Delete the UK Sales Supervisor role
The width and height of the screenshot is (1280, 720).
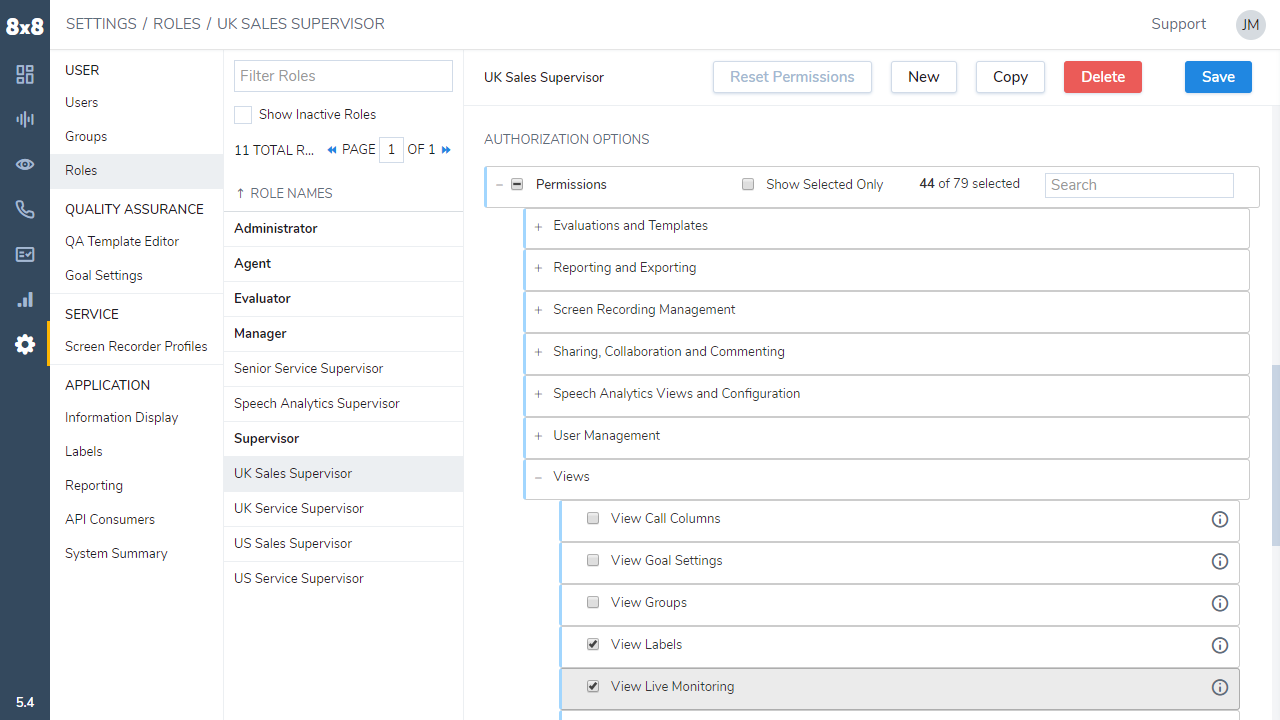coord(1103,77)
